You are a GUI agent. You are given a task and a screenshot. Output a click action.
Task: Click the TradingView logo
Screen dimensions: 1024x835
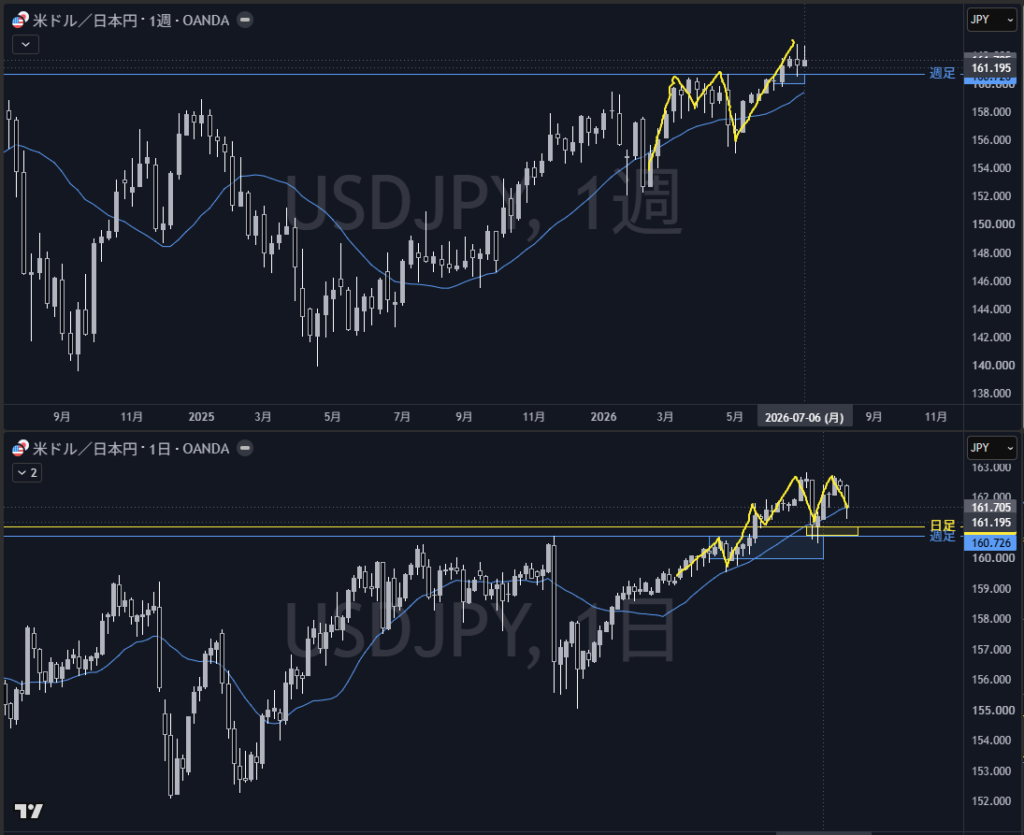[x=29, y=811]
